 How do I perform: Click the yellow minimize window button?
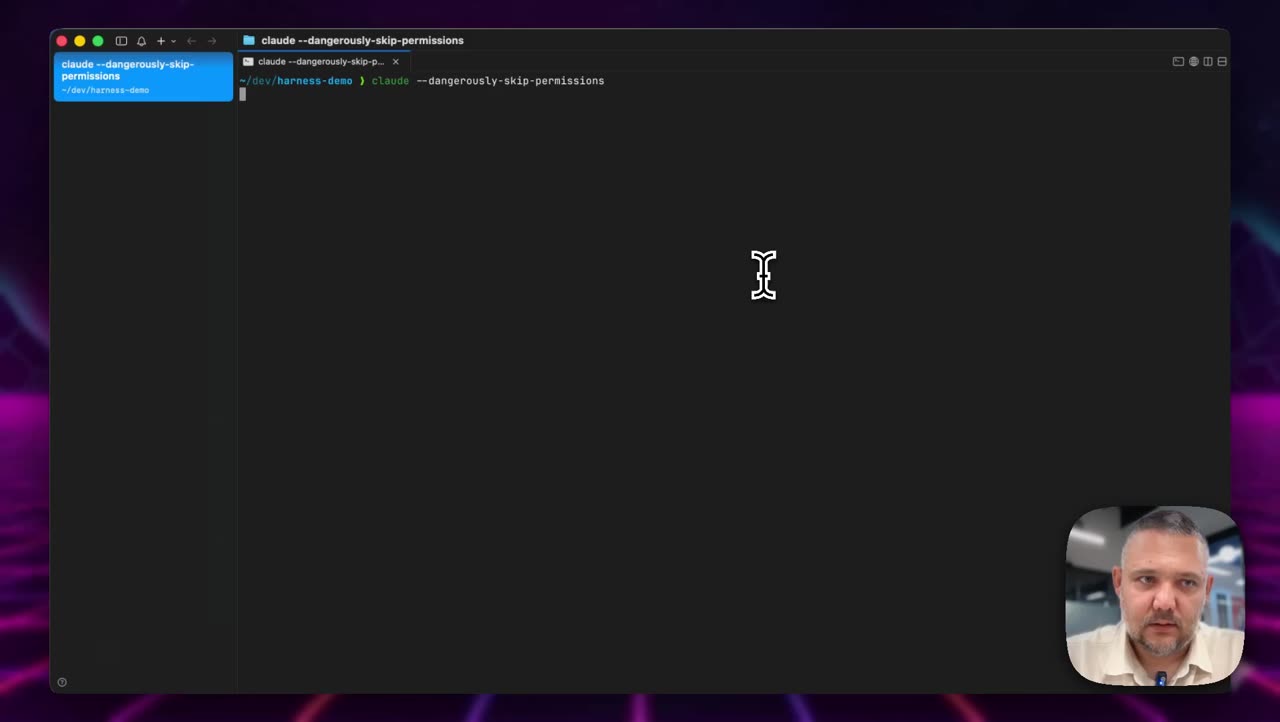(x=80, y=41)
